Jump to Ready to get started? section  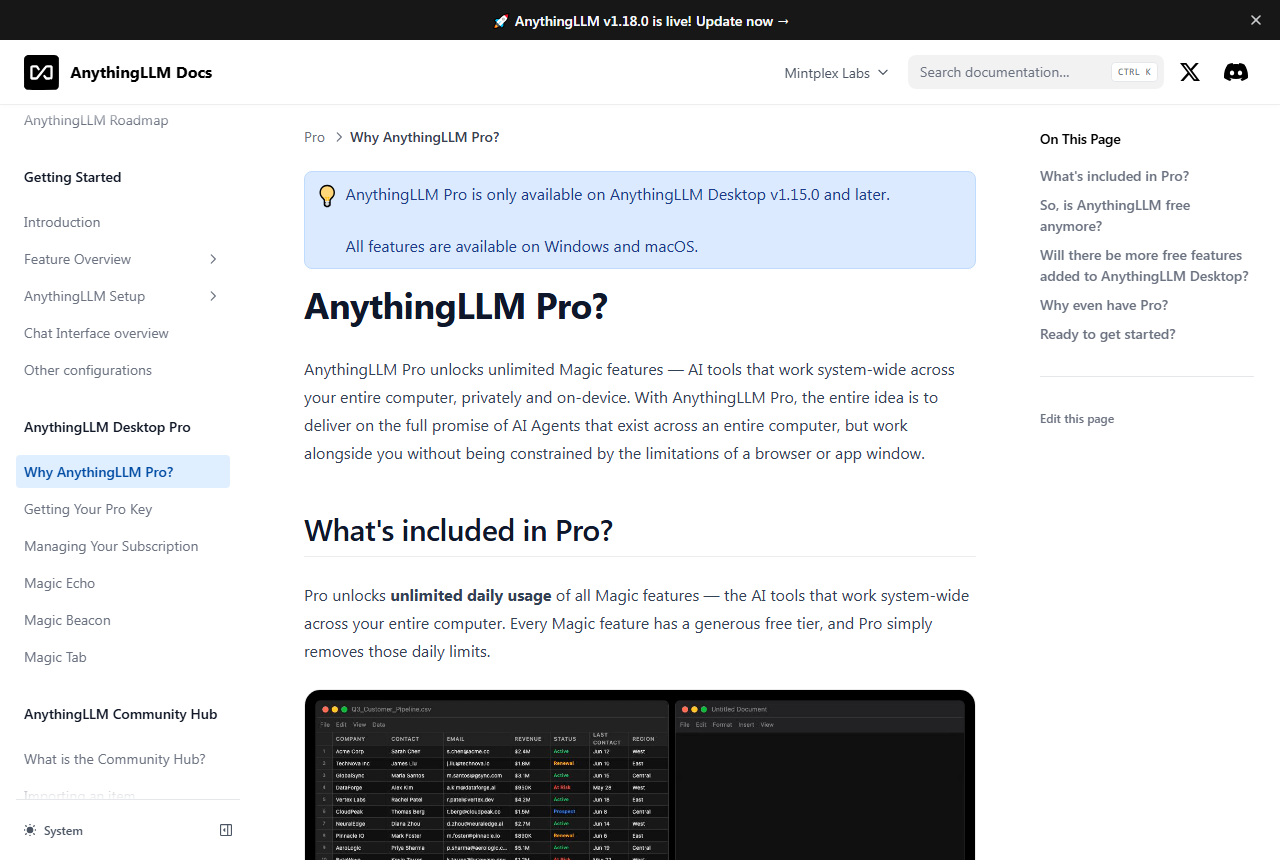pos(1108,334)
